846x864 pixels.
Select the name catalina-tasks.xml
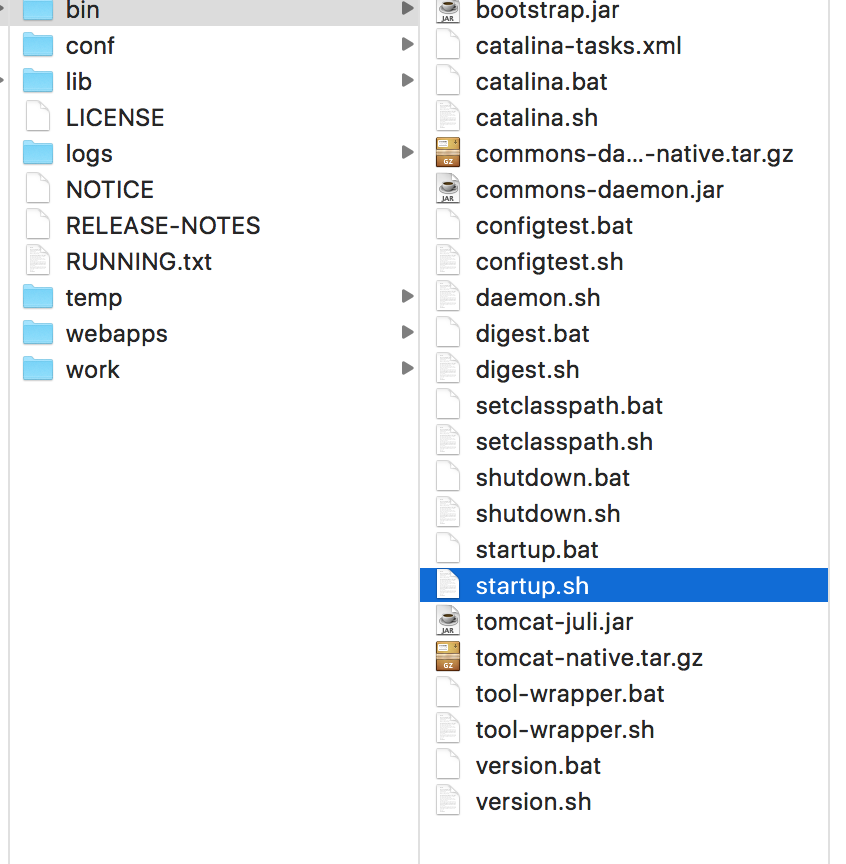click(579, 46)
